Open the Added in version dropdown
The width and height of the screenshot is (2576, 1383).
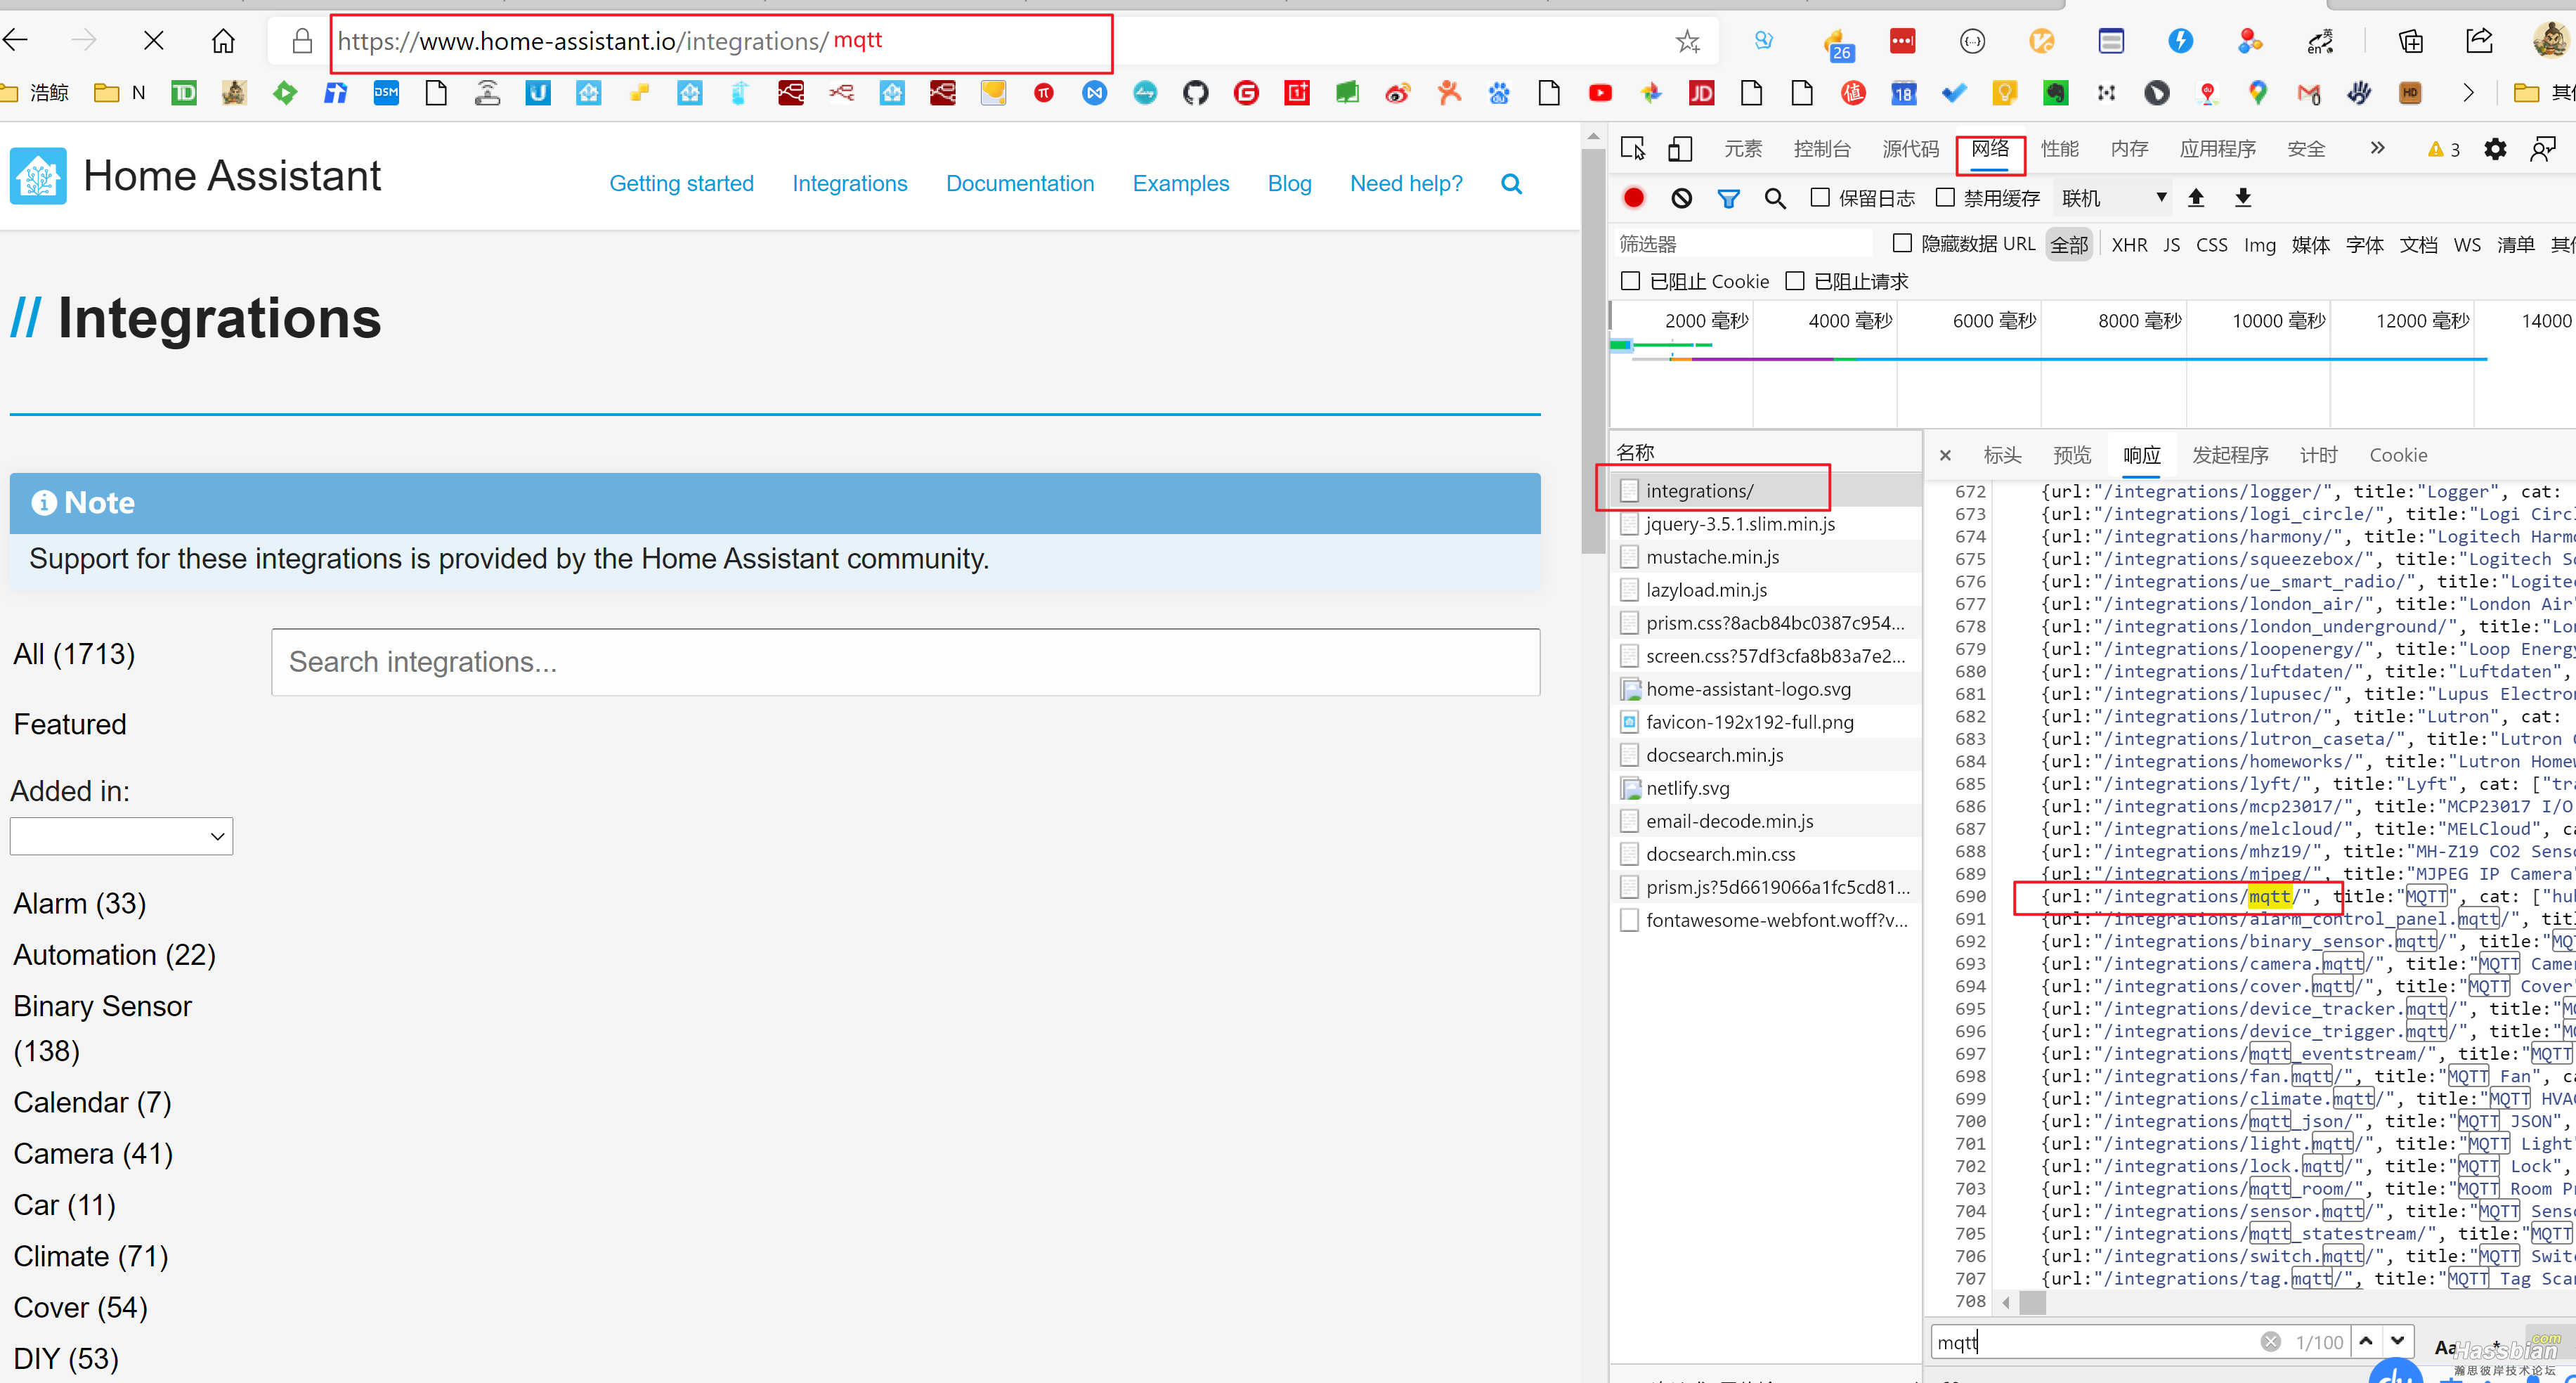click(121, 836)
